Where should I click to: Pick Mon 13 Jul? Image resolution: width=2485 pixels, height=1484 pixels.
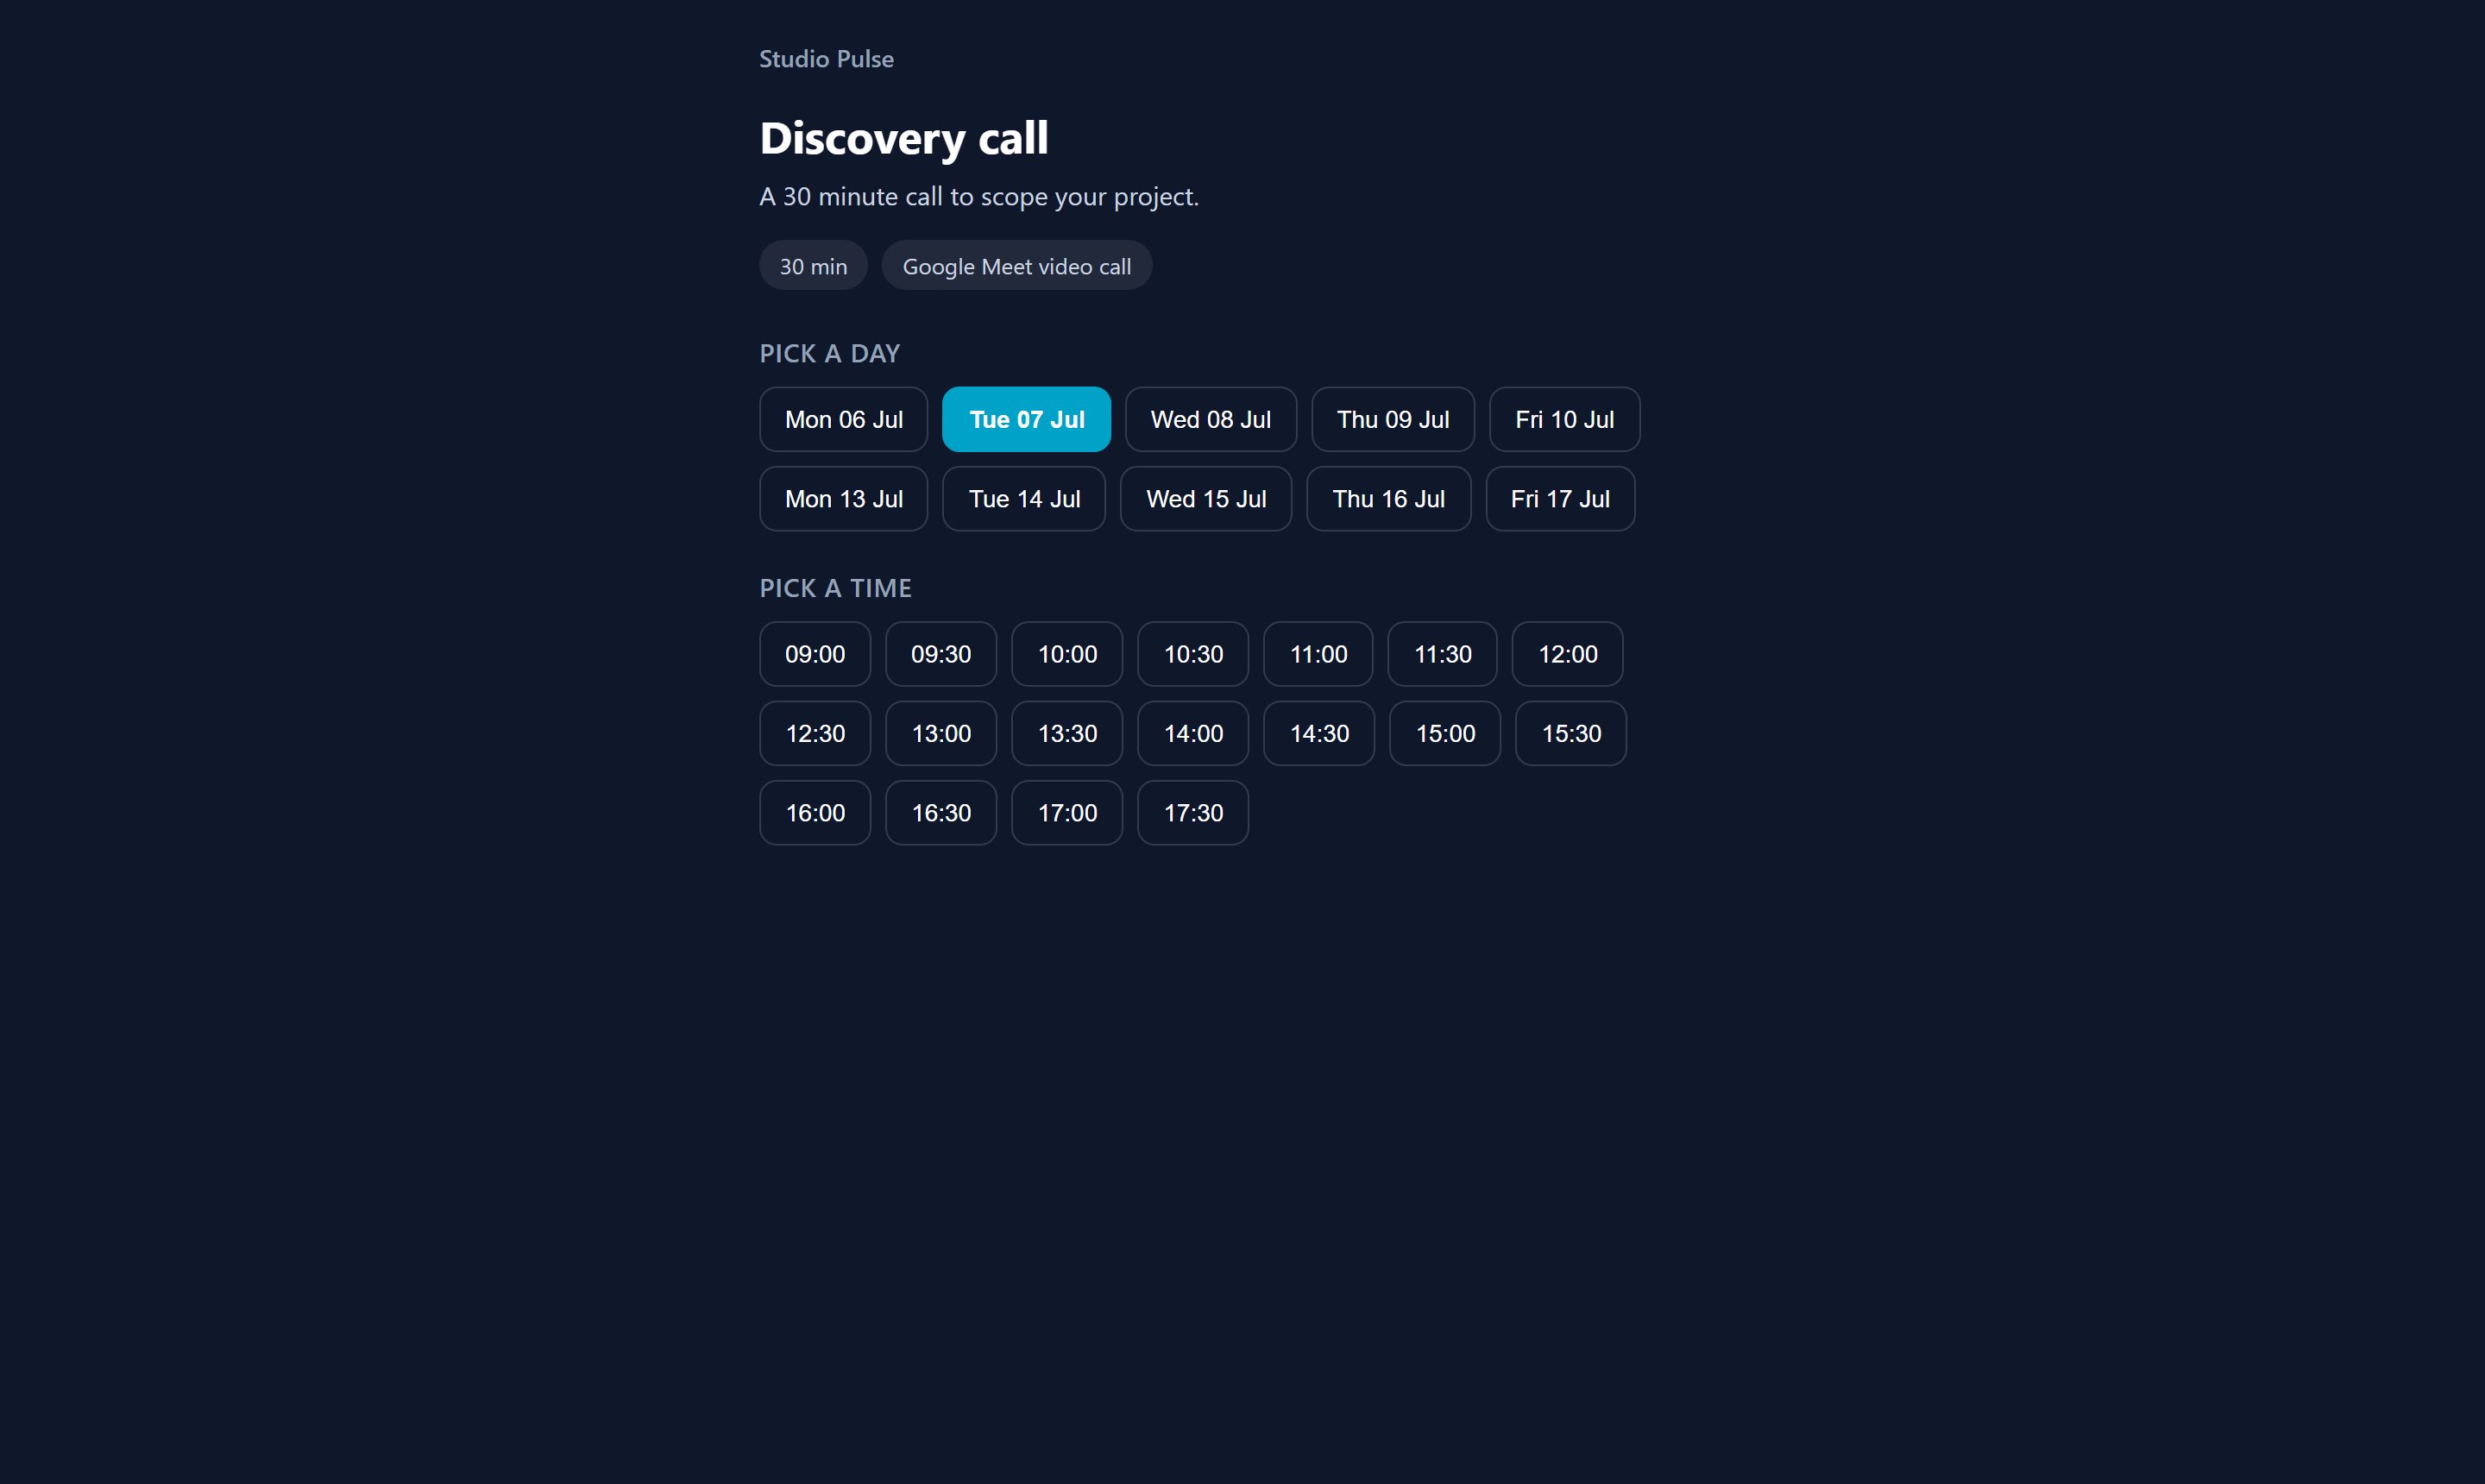[843, 499]
